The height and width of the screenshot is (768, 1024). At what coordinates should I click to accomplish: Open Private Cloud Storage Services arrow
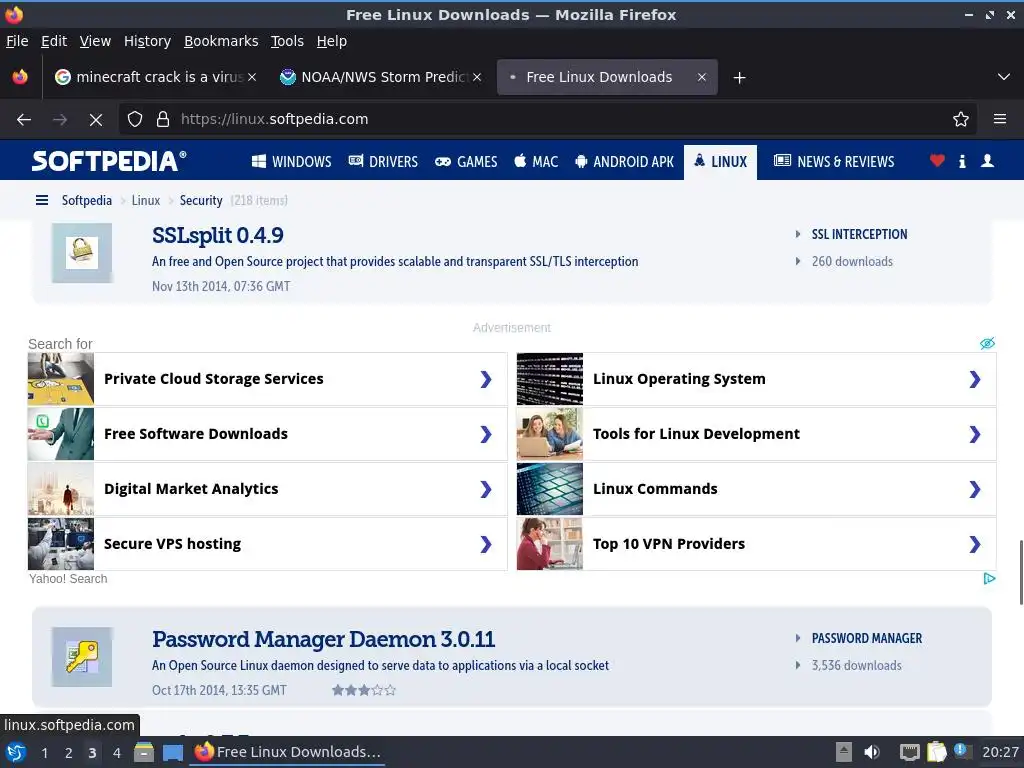tap(486, 379)
